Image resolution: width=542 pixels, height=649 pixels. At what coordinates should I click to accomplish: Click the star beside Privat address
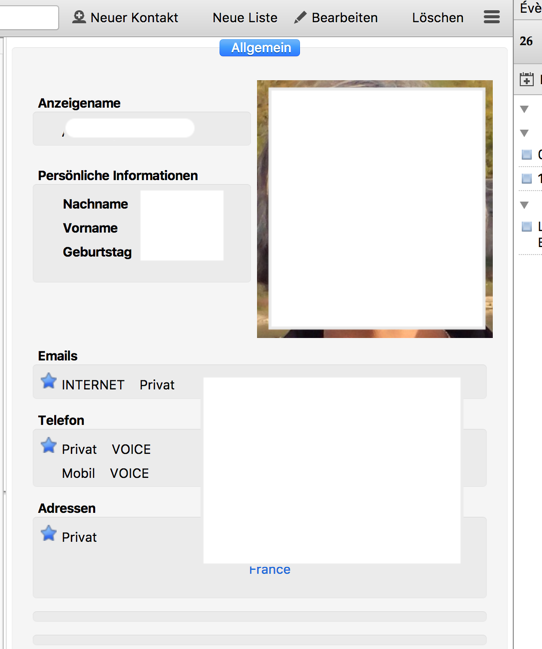coord(48,534)
